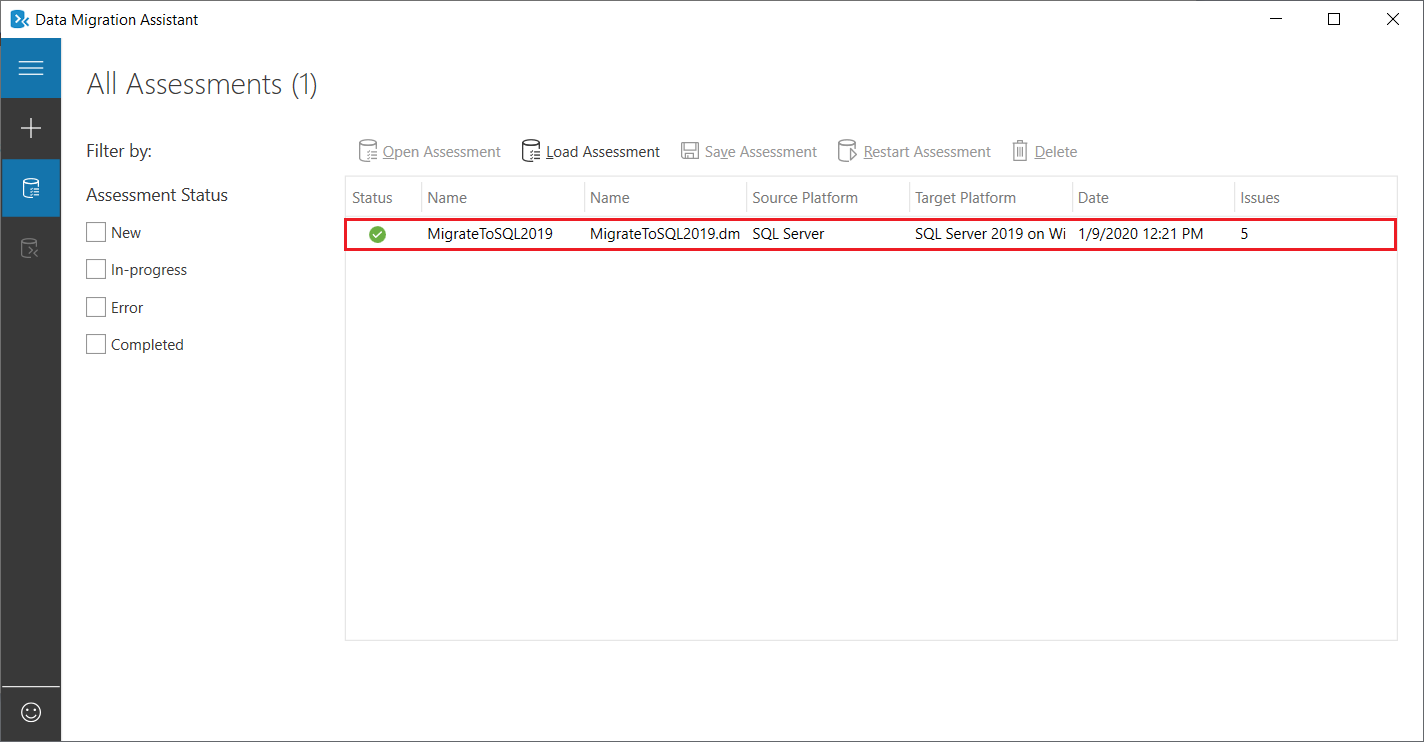
Task: Check the New status filter
Action: tap(96, 232)
